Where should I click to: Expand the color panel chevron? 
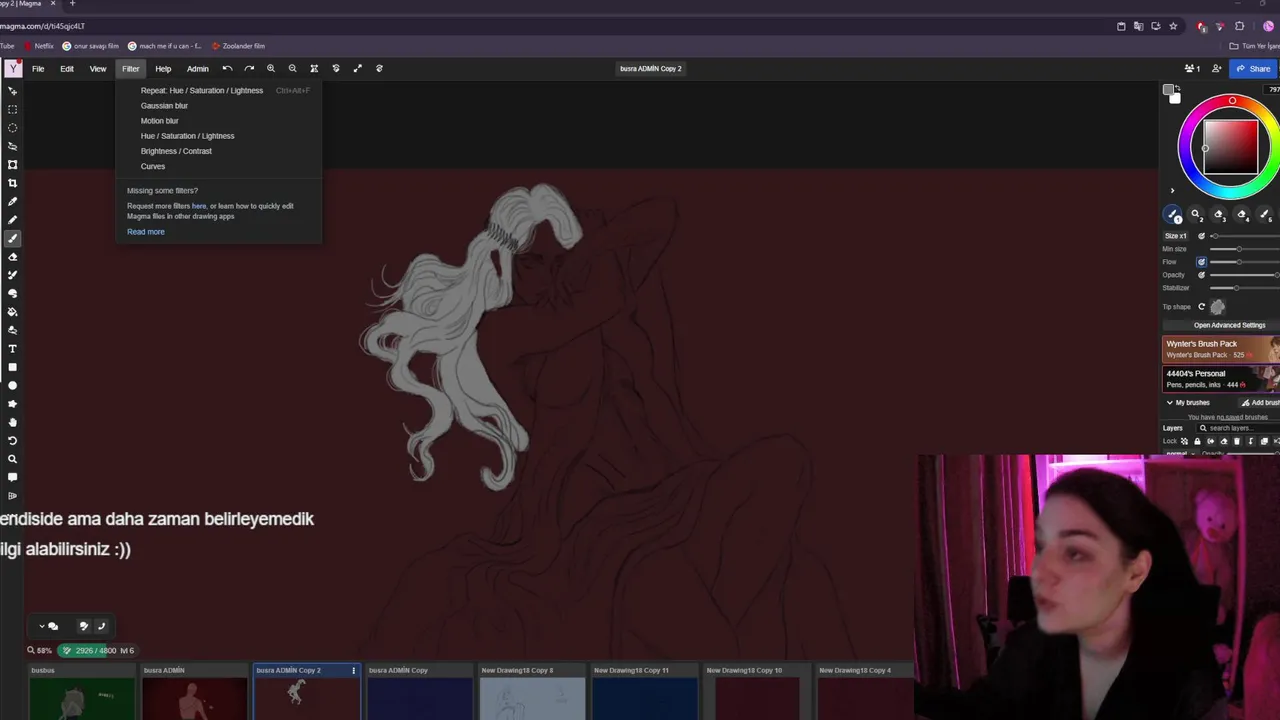click(x=1172, y=191)
